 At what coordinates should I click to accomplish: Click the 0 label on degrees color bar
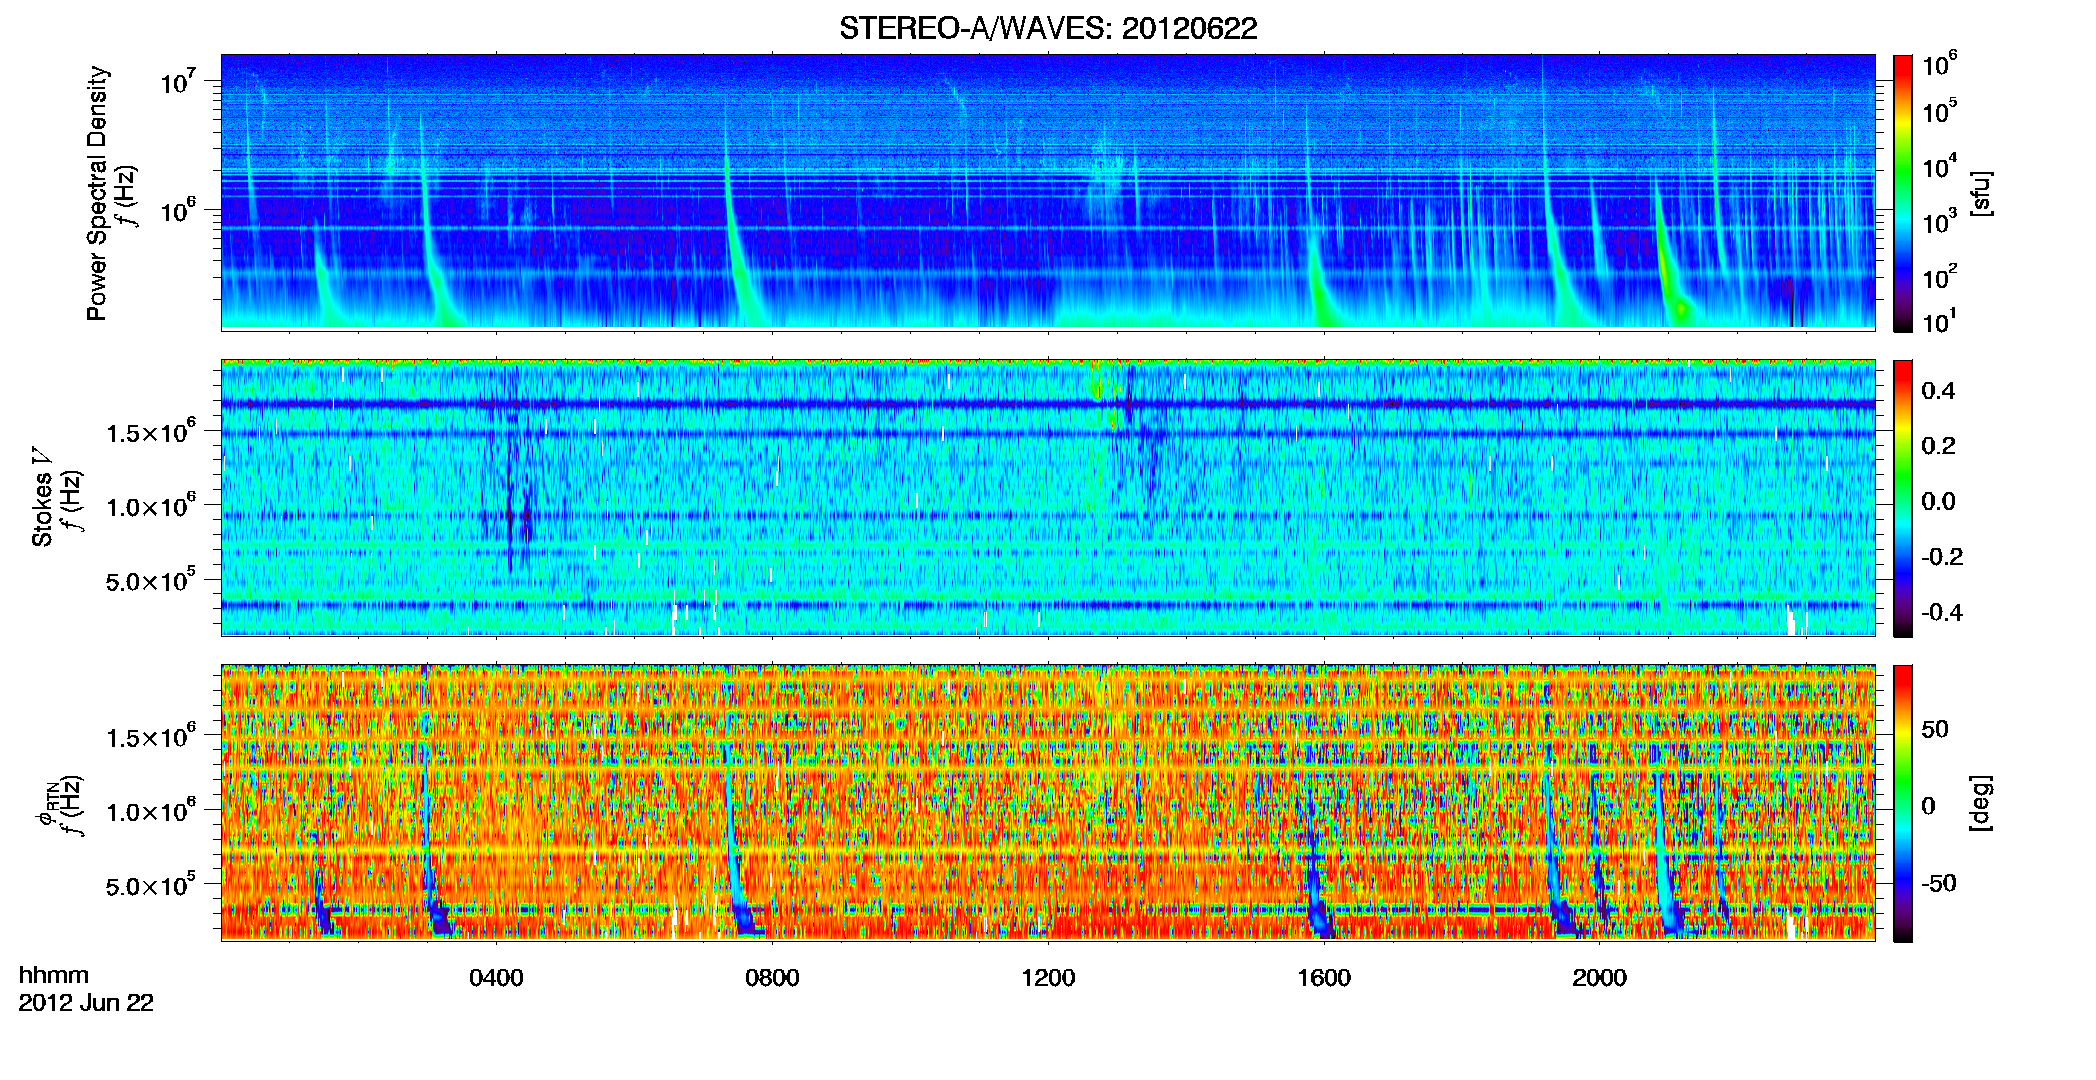[x=1928, y=806]
